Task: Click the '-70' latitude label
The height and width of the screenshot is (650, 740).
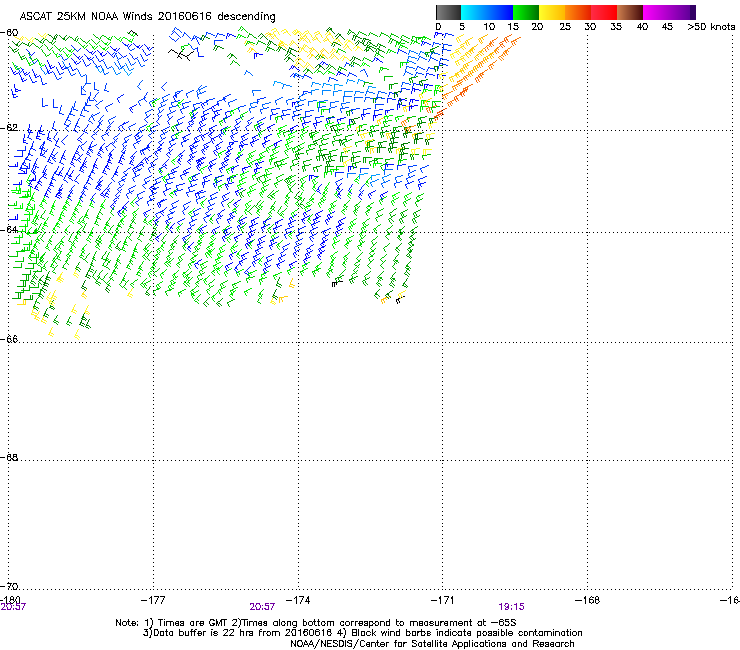Action: coord(9,586)
